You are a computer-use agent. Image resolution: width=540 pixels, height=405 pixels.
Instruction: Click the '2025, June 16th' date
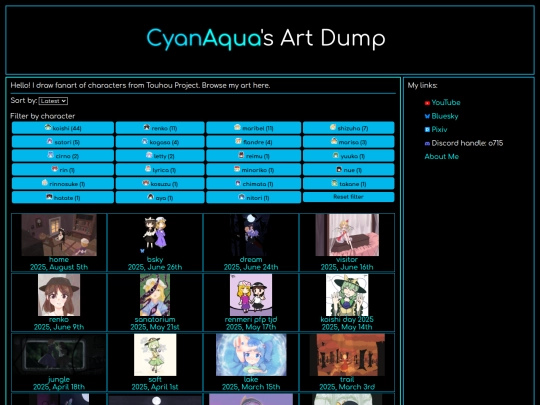click(x=347, y=267)
